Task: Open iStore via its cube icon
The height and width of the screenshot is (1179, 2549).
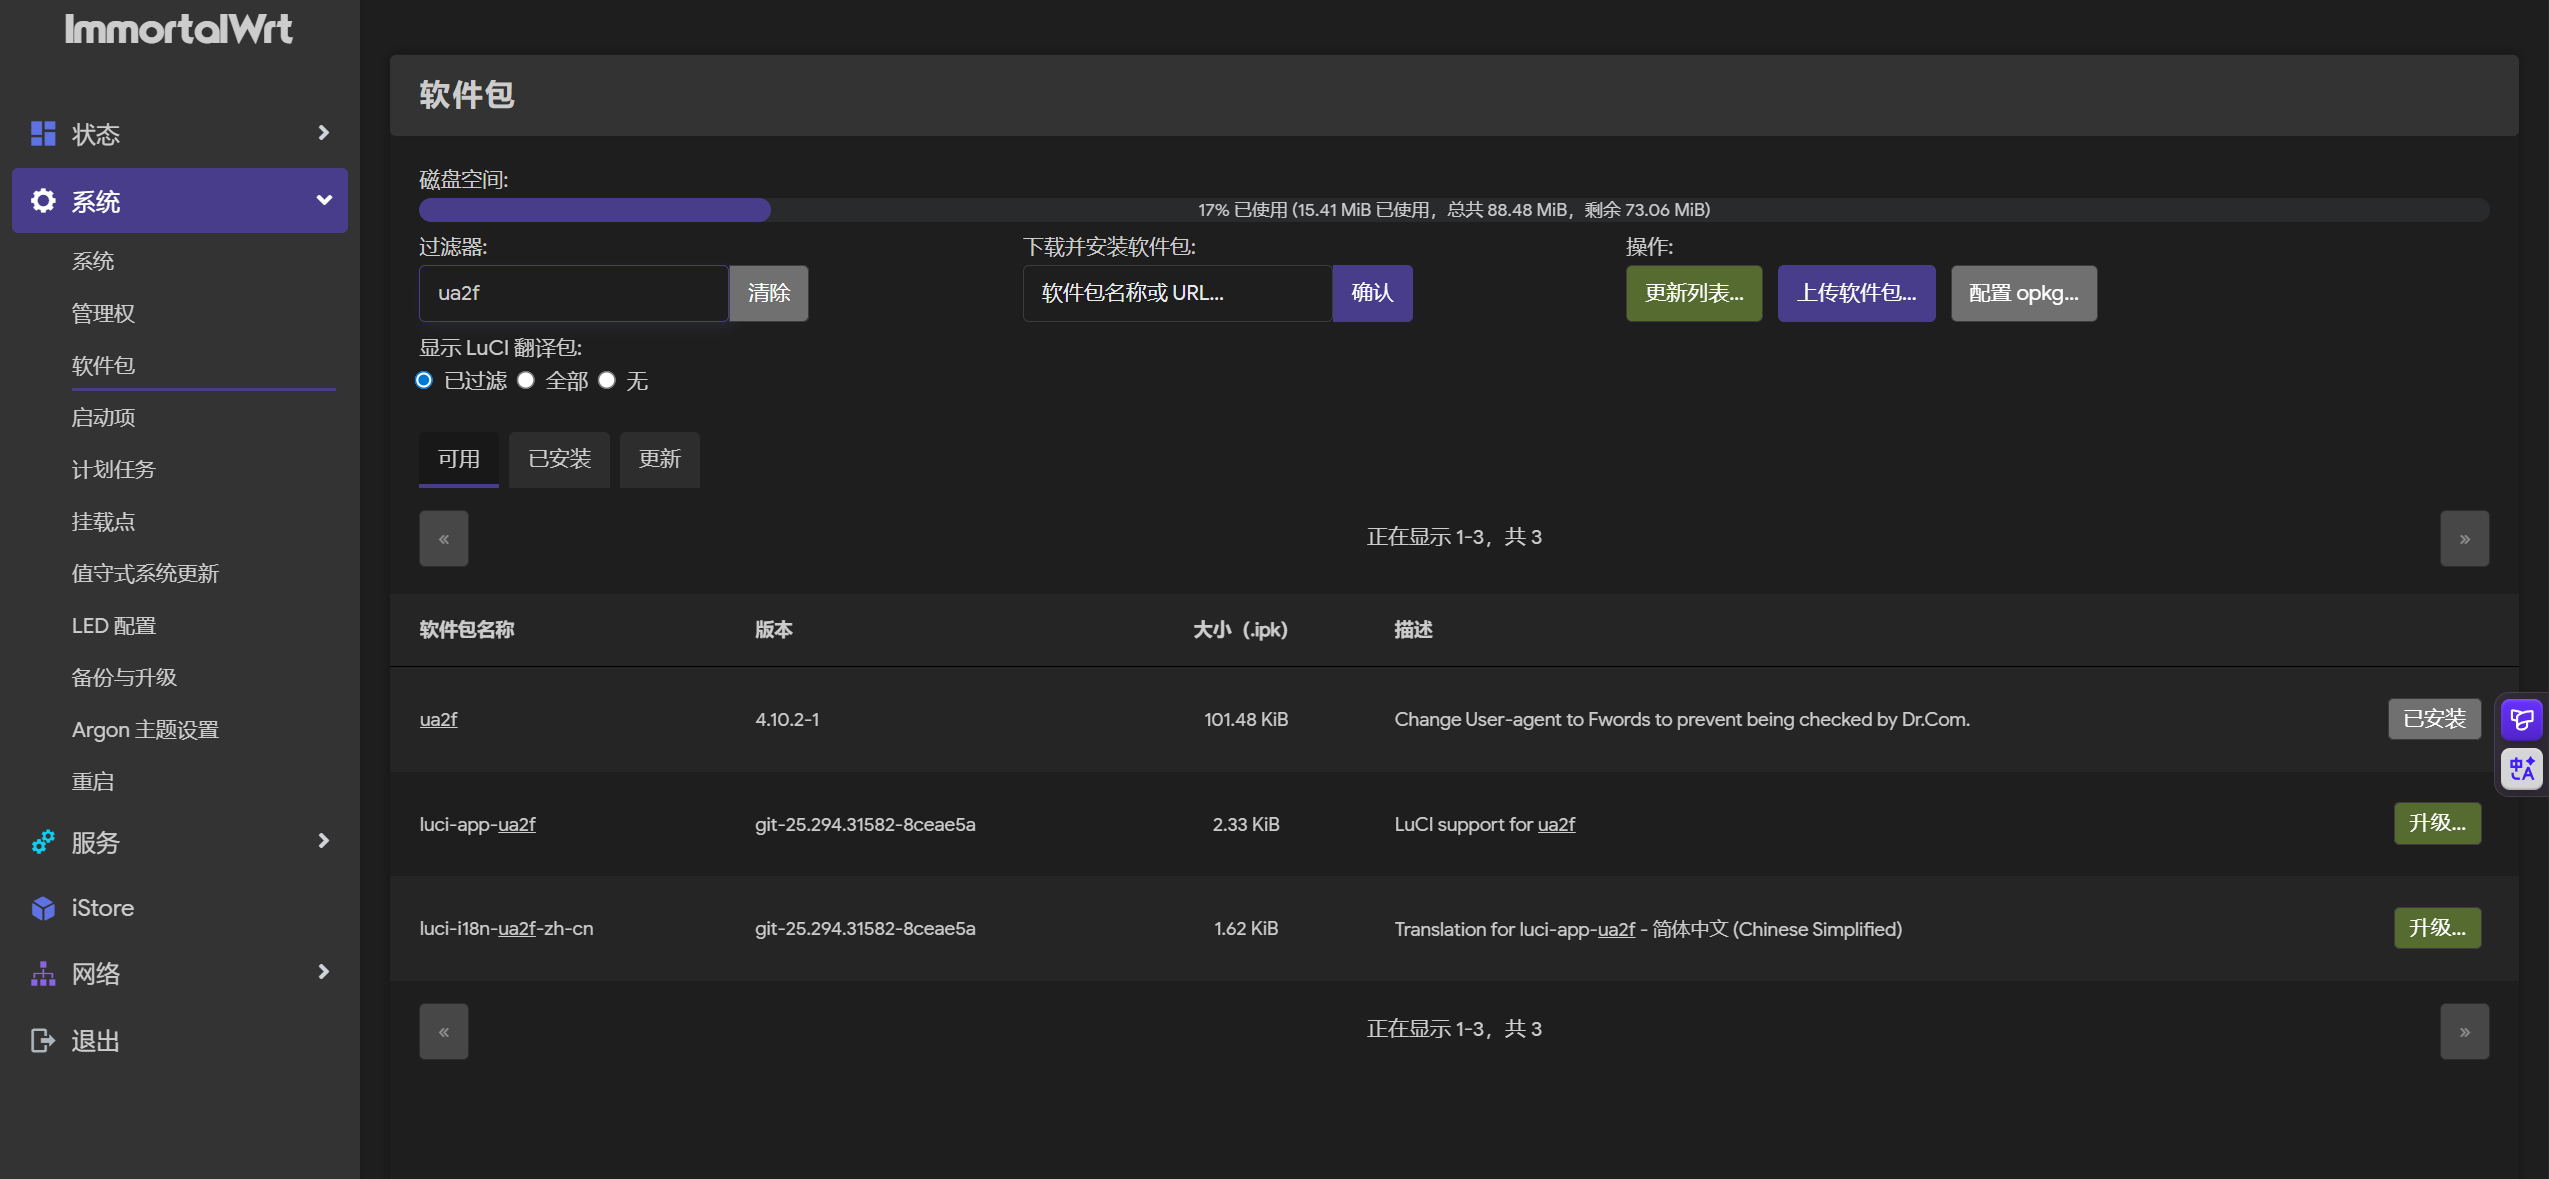Action: pos(43,908)
